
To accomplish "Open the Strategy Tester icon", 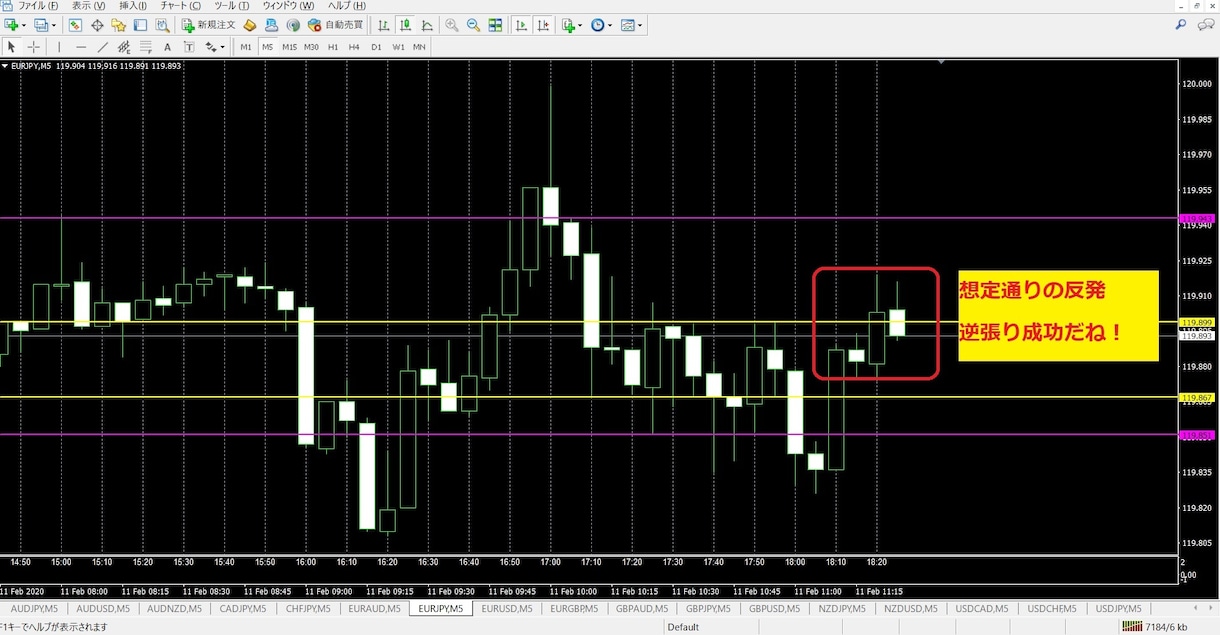I will tap(162, 25).
